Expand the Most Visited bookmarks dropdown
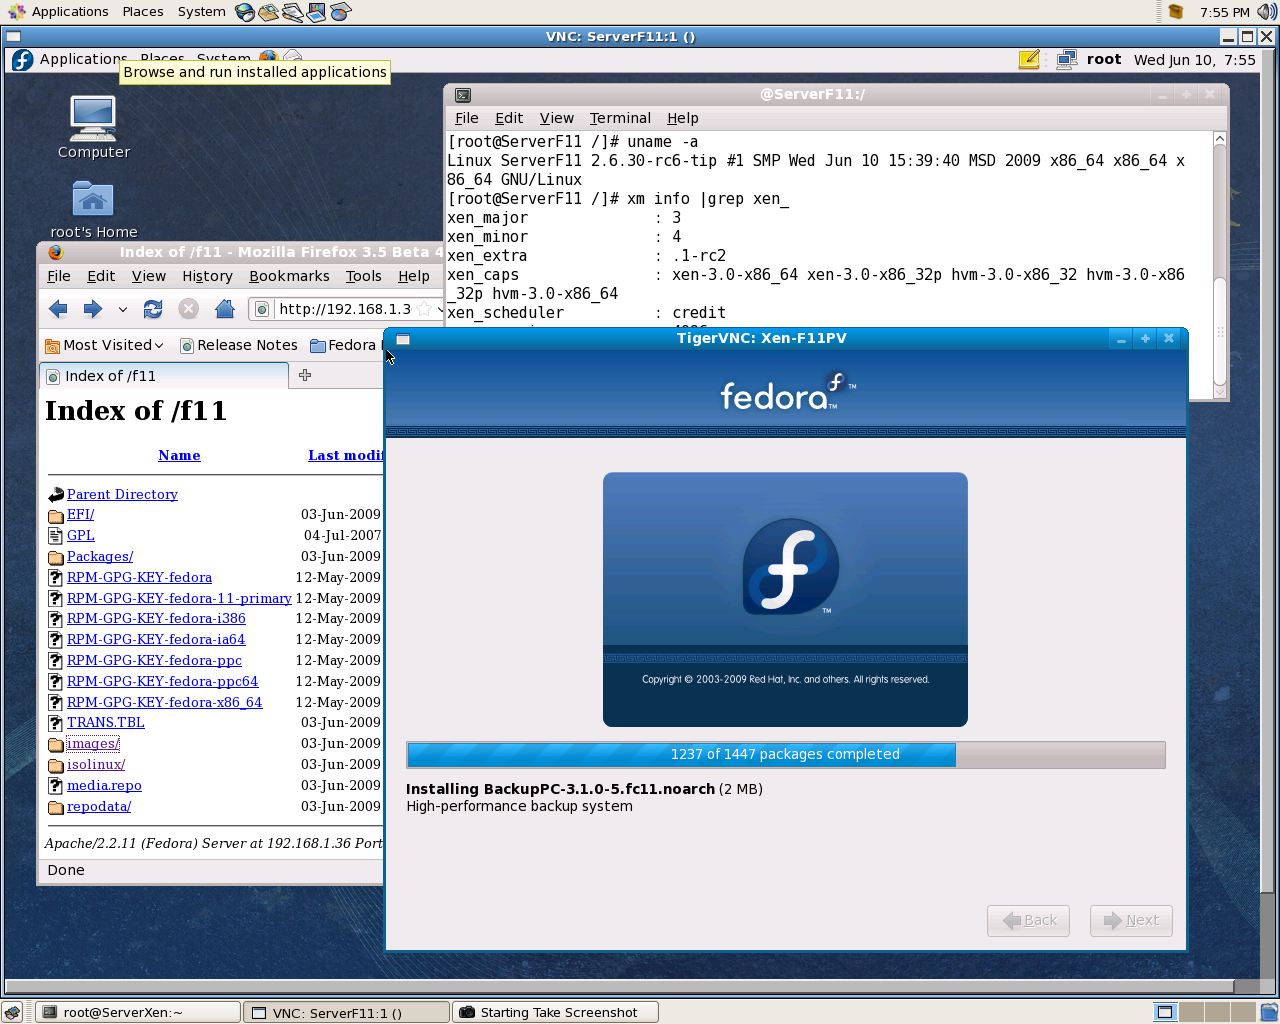The width and height of the screenshot is (1280, 1024). (x=105, y=345)
